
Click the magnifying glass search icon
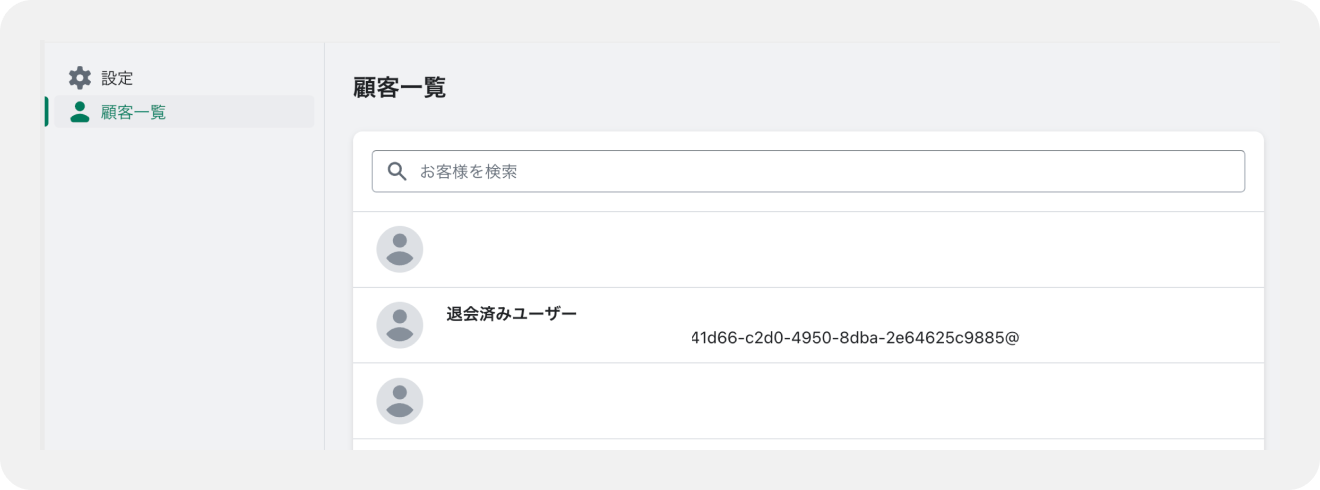coord(397,171)
